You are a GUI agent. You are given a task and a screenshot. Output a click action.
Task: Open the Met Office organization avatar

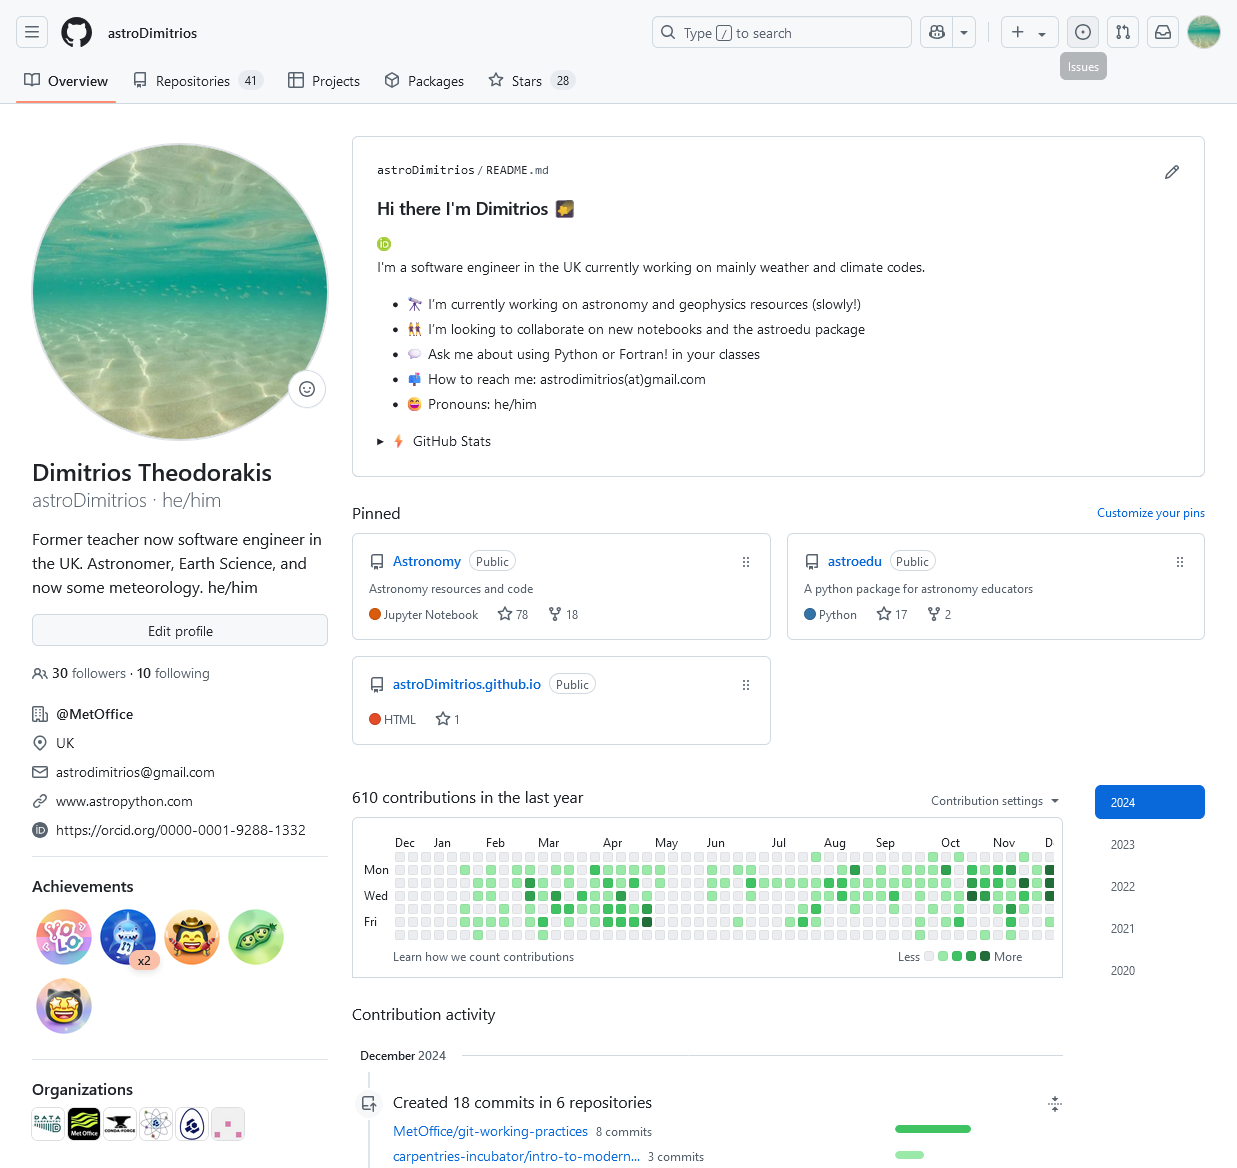(84, 1124)
